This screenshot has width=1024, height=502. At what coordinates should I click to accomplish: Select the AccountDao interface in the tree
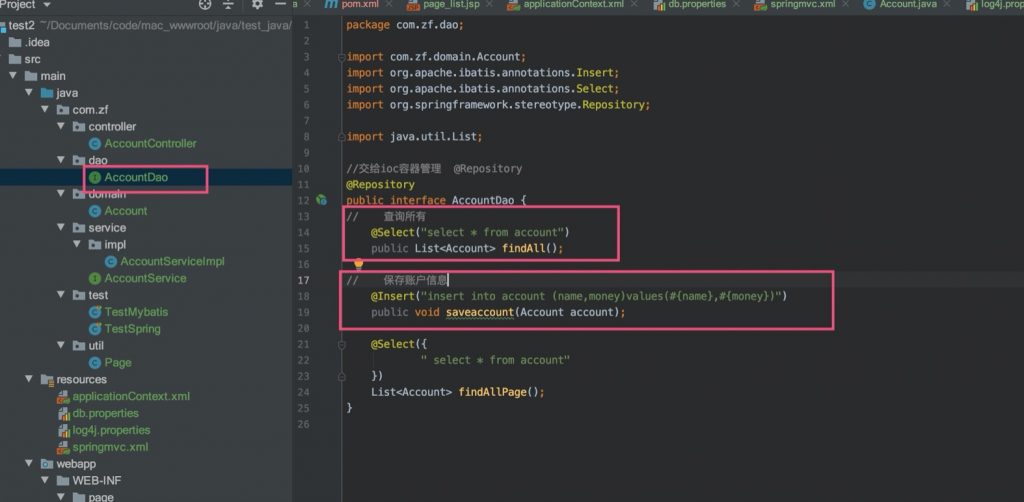[x=136, y=177]
